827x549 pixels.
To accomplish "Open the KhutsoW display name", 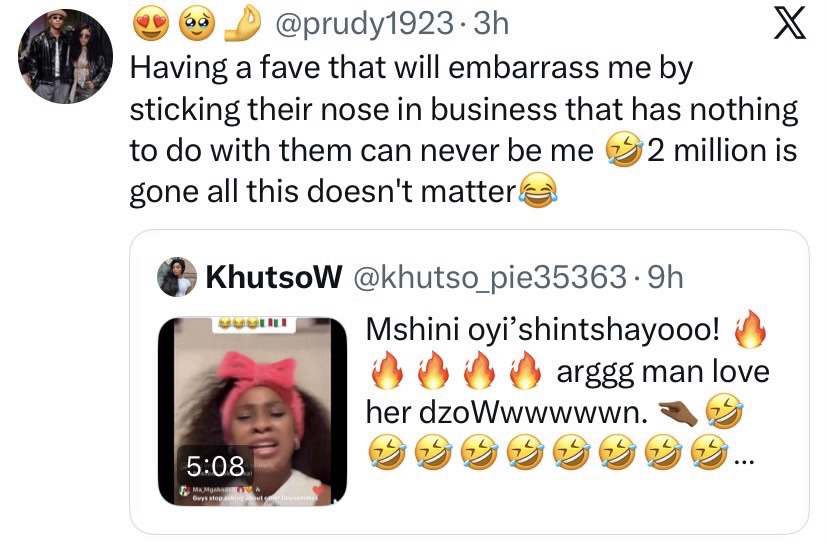I will coord(264,278).
